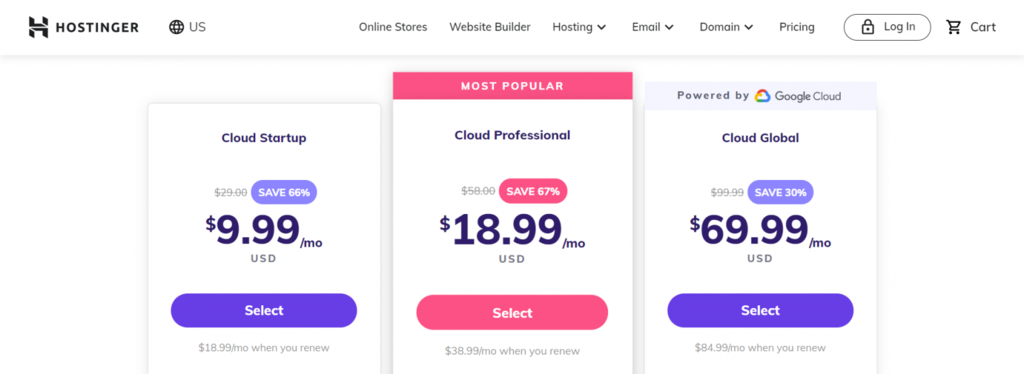Select the Cloud Professional plan

click(x=512, y=313)
